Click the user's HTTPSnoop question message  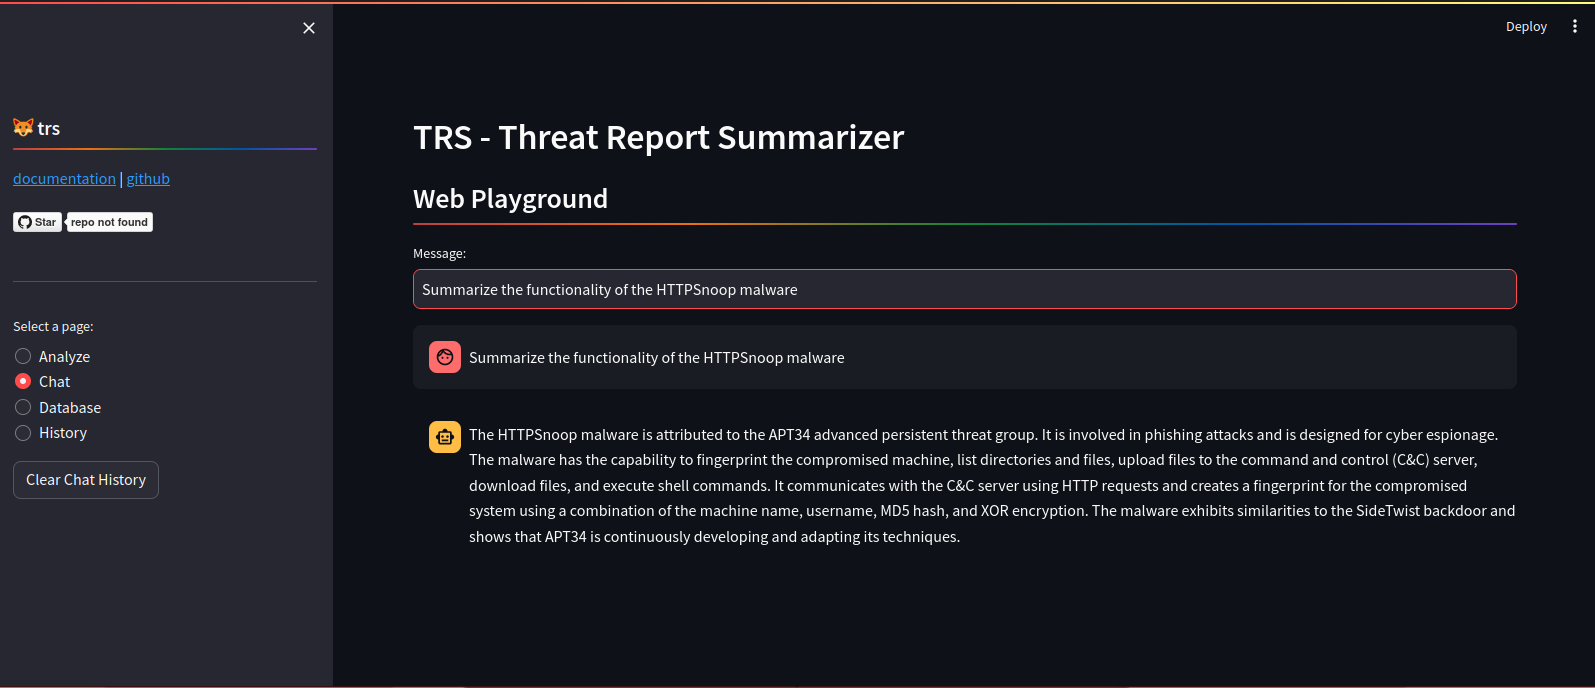[x=656, y=358]
